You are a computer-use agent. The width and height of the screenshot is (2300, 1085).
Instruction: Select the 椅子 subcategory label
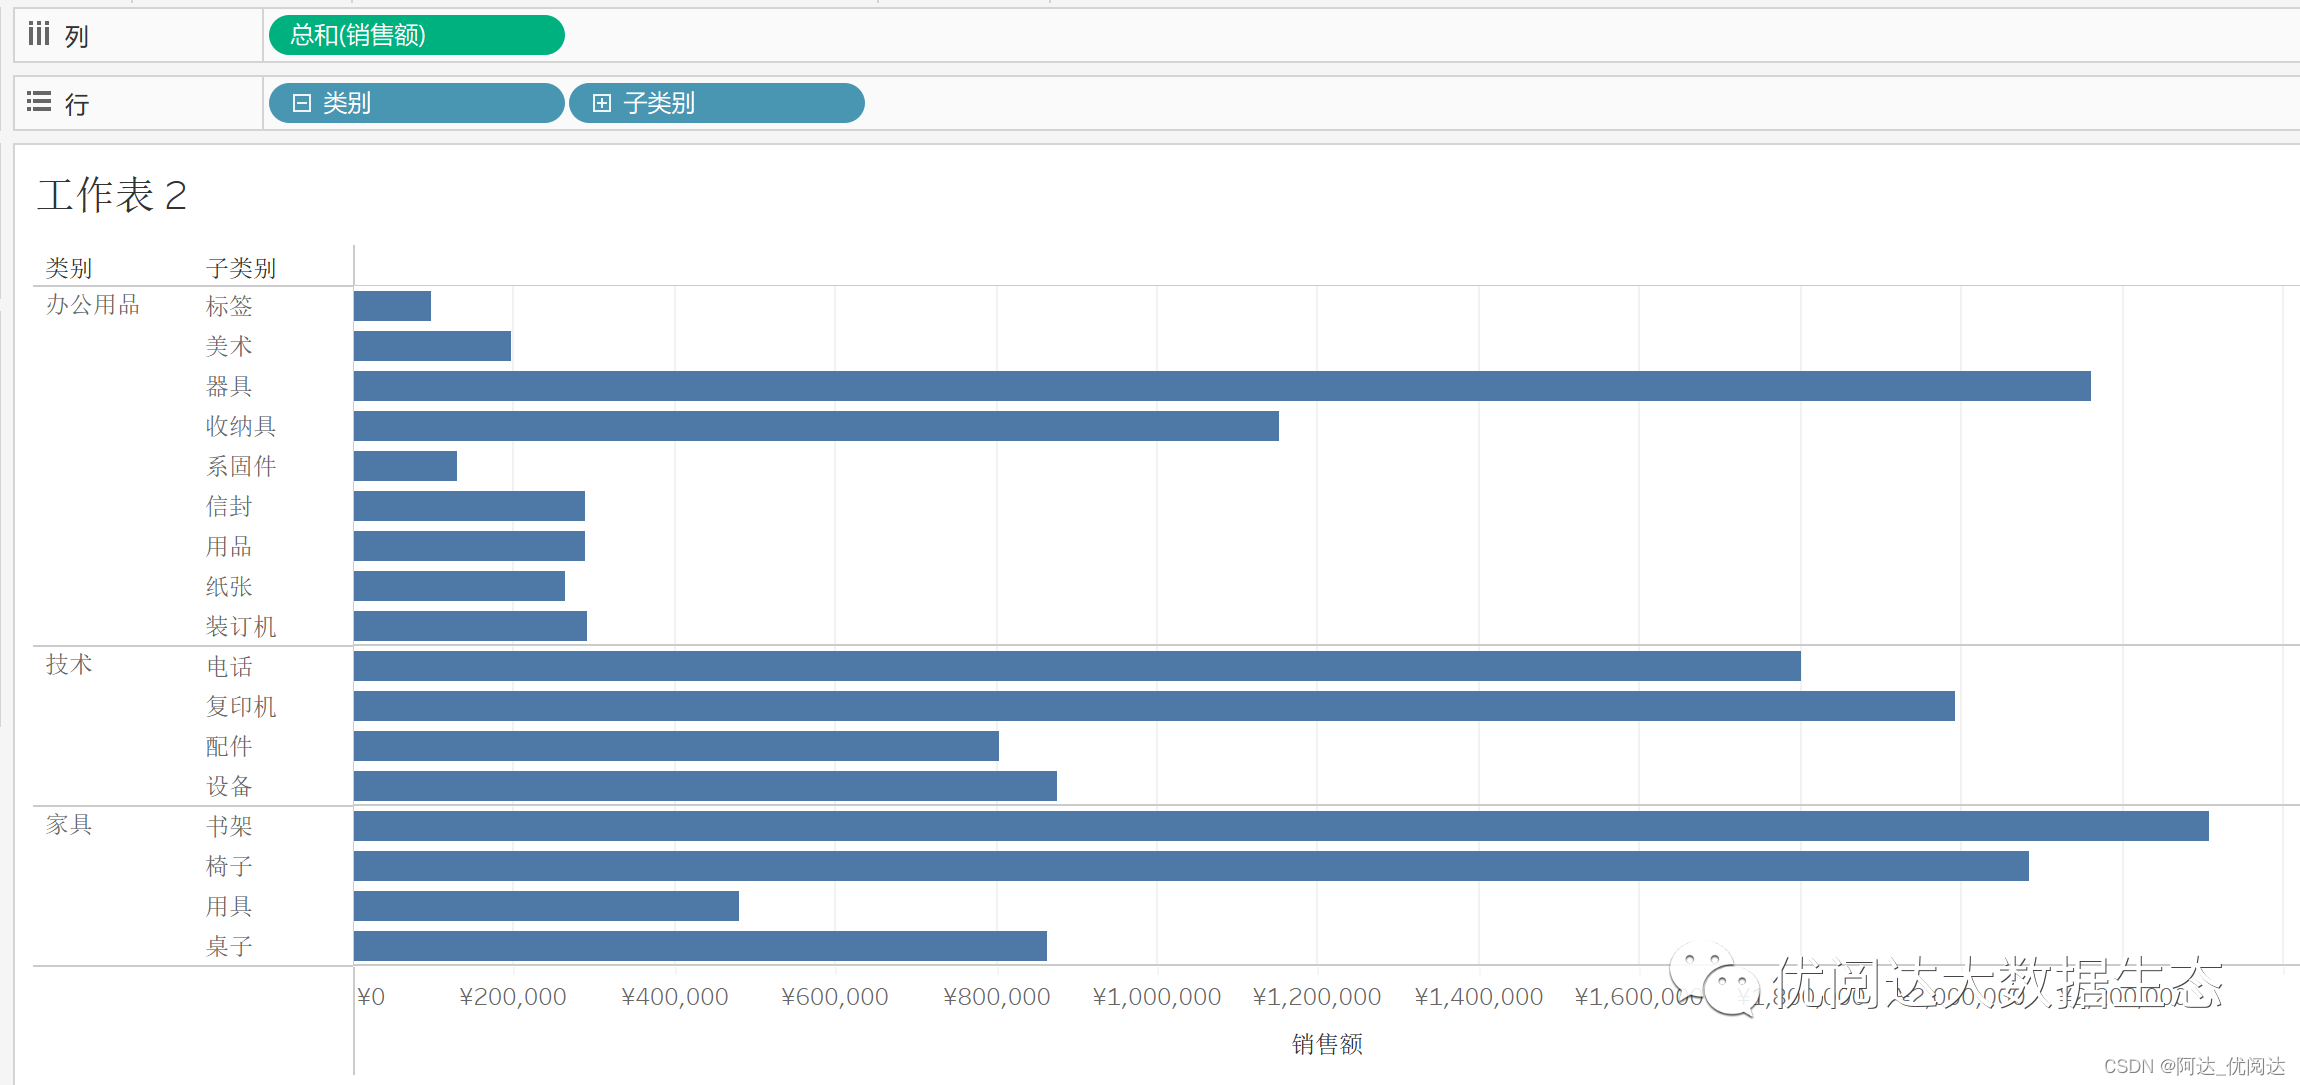click(x=229, y=866)
